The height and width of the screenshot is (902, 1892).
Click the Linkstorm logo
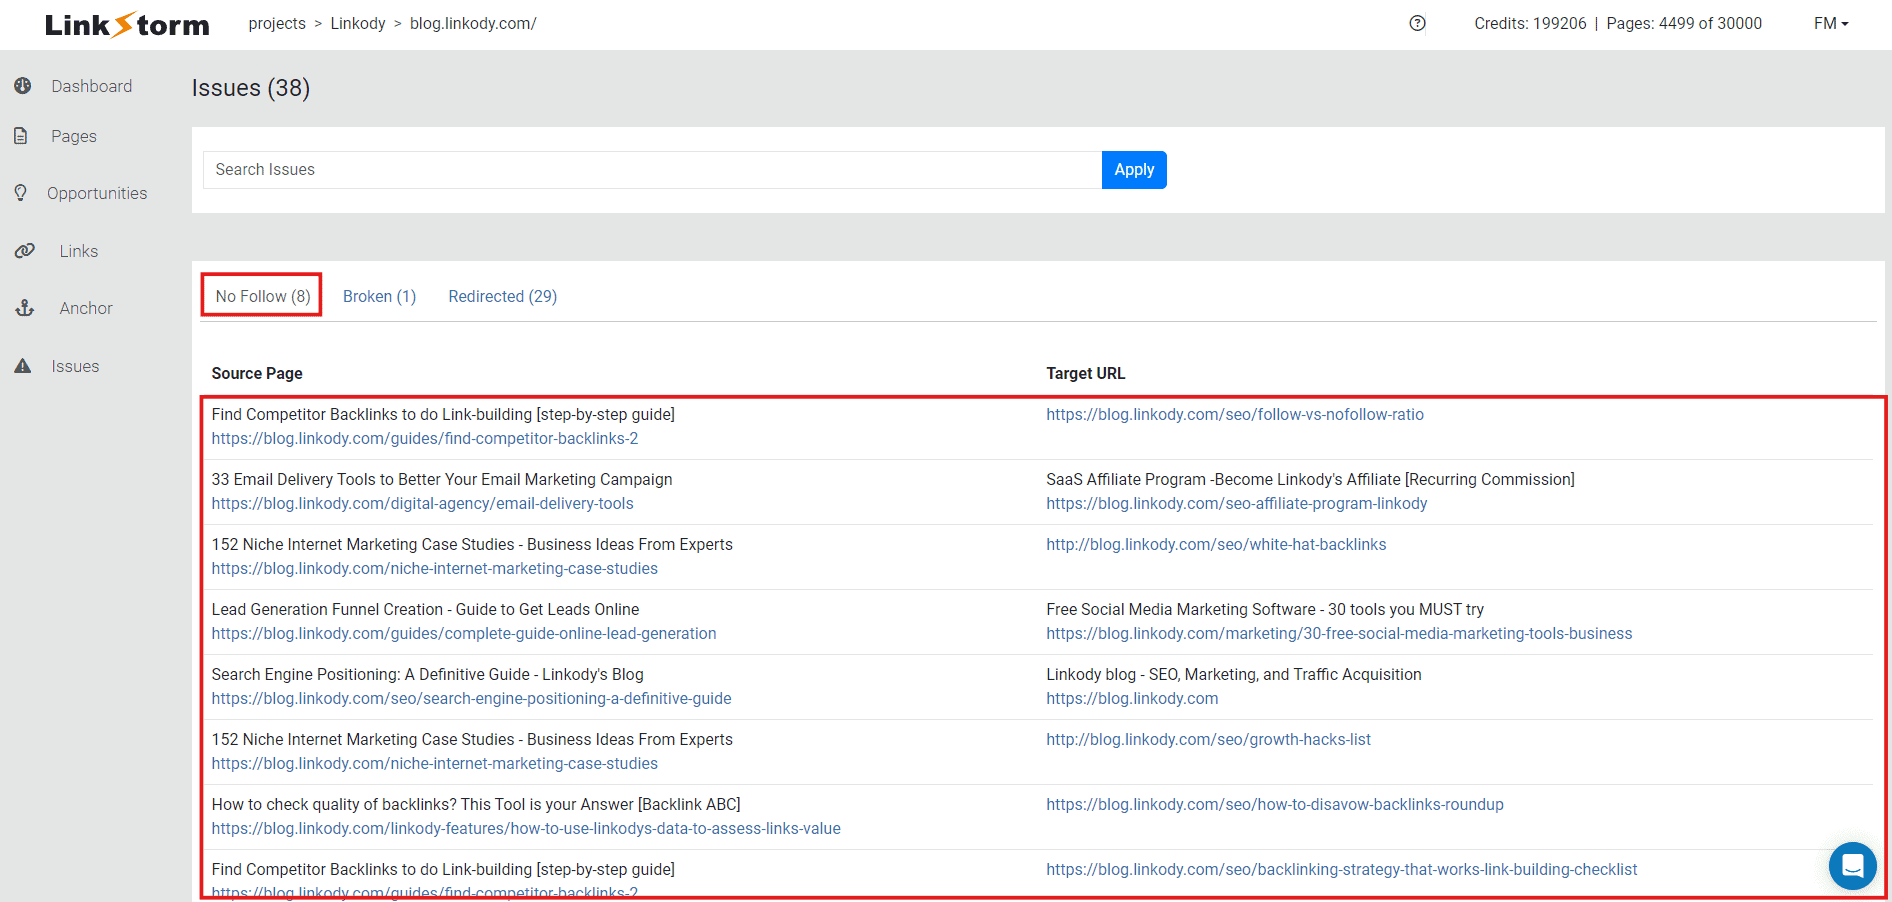tap(126, 24)
